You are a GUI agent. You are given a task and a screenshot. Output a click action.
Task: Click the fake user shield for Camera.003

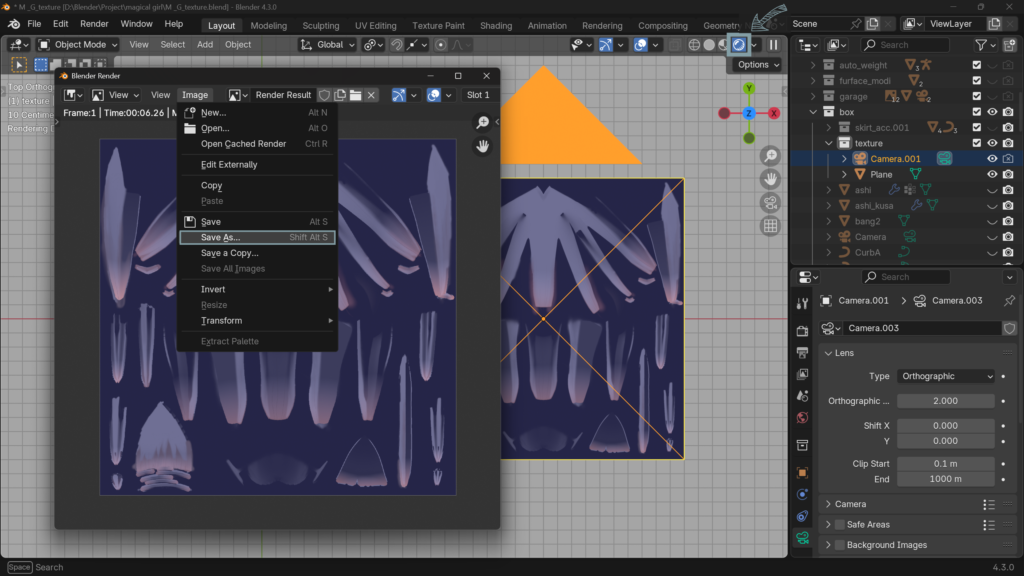[1009, 328]
